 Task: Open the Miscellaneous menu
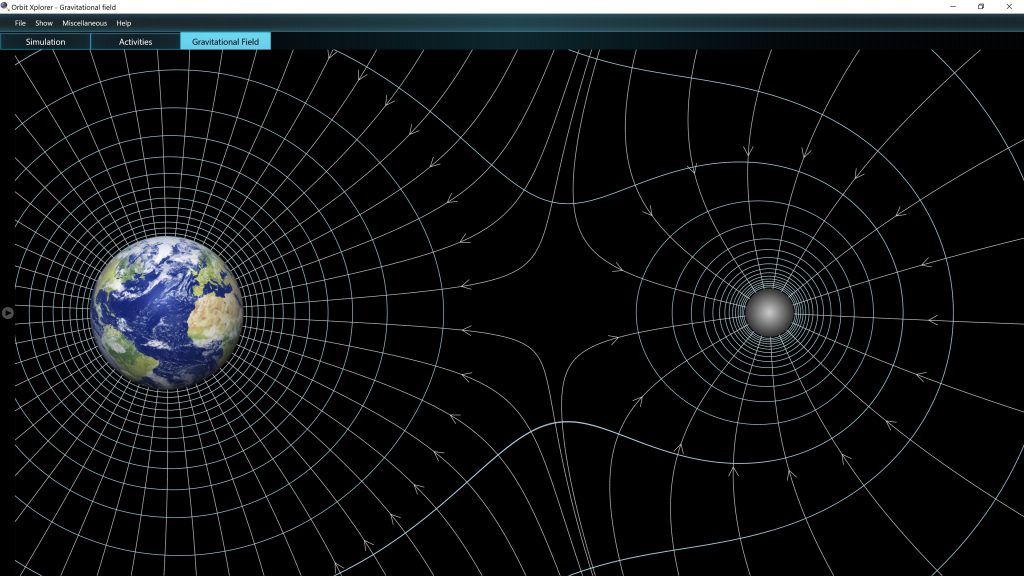[x=84, y=23]
